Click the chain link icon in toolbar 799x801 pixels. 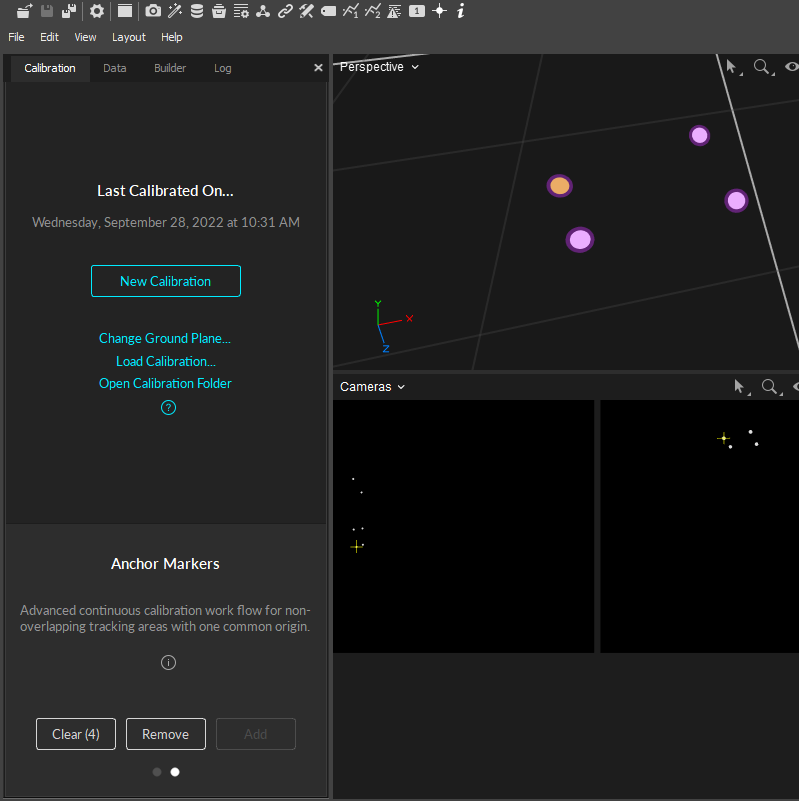(285, 11)
